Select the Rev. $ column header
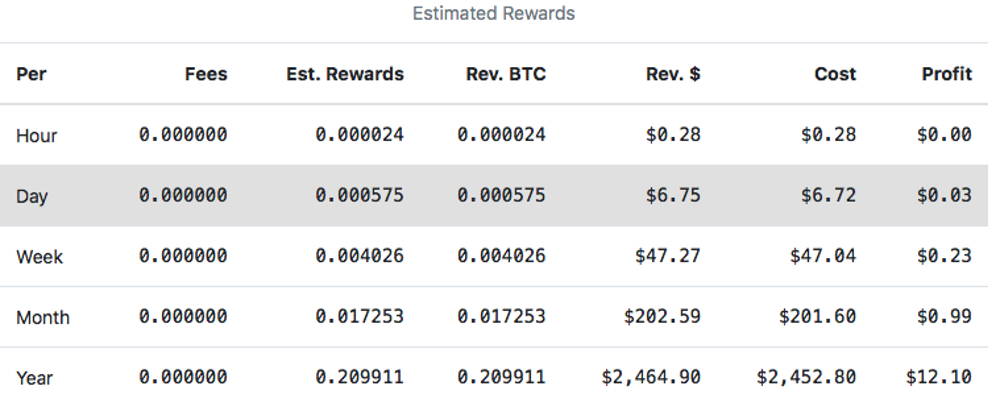 pyautogui.click(x=673, y=74)
